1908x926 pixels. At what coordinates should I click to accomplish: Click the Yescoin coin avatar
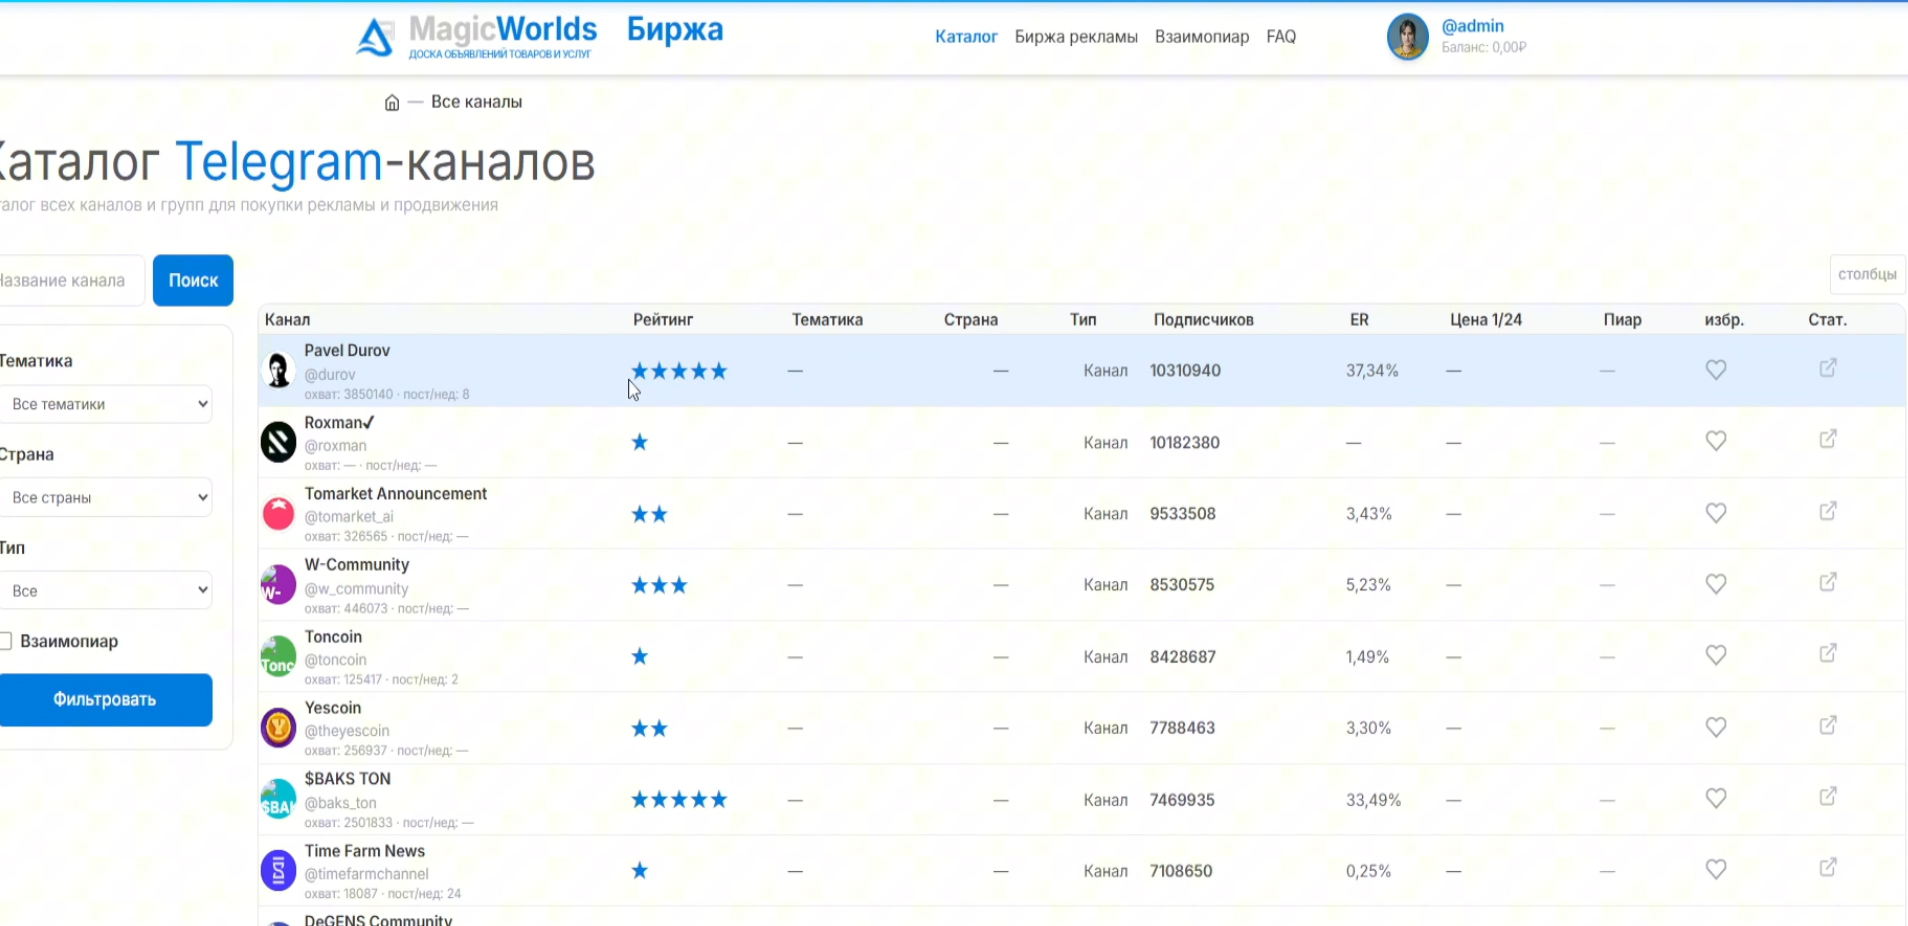pos(278,728)
